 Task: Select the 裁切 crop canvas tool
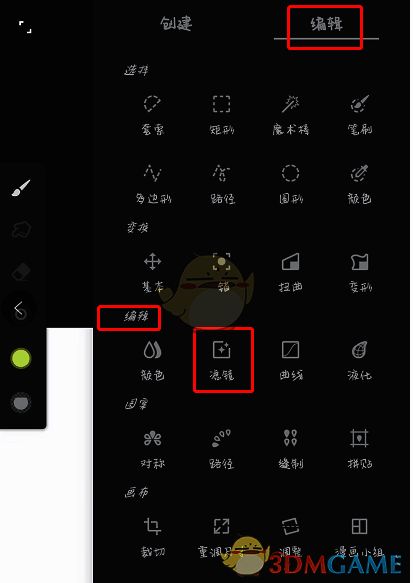pyautogui.click(x=152, y=537)
